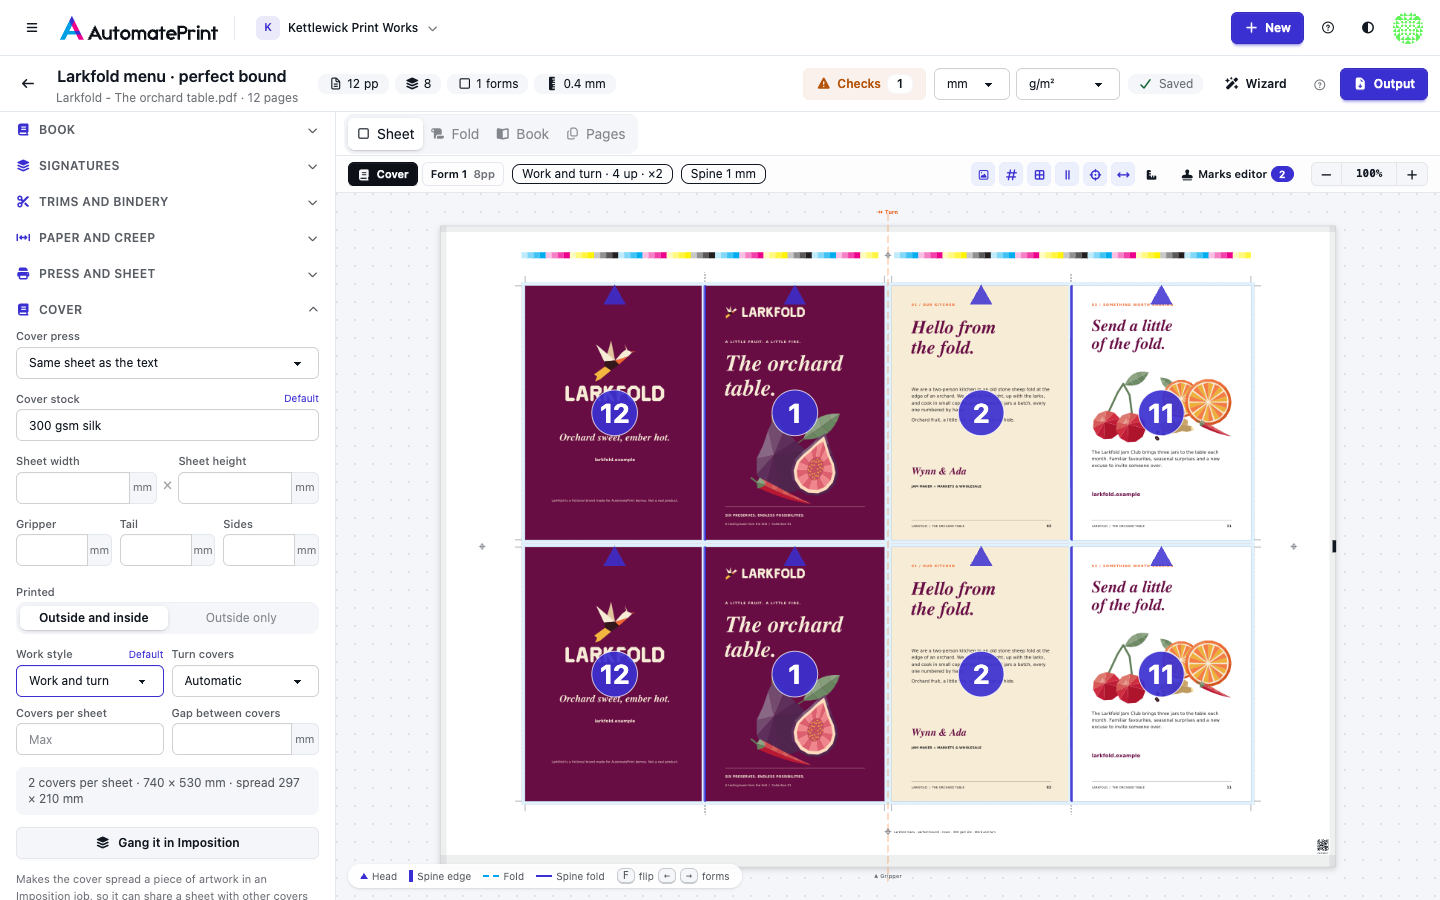Expand the BOOK section
The height and width of the screenshot is (900, 1440).
(167, 130)
